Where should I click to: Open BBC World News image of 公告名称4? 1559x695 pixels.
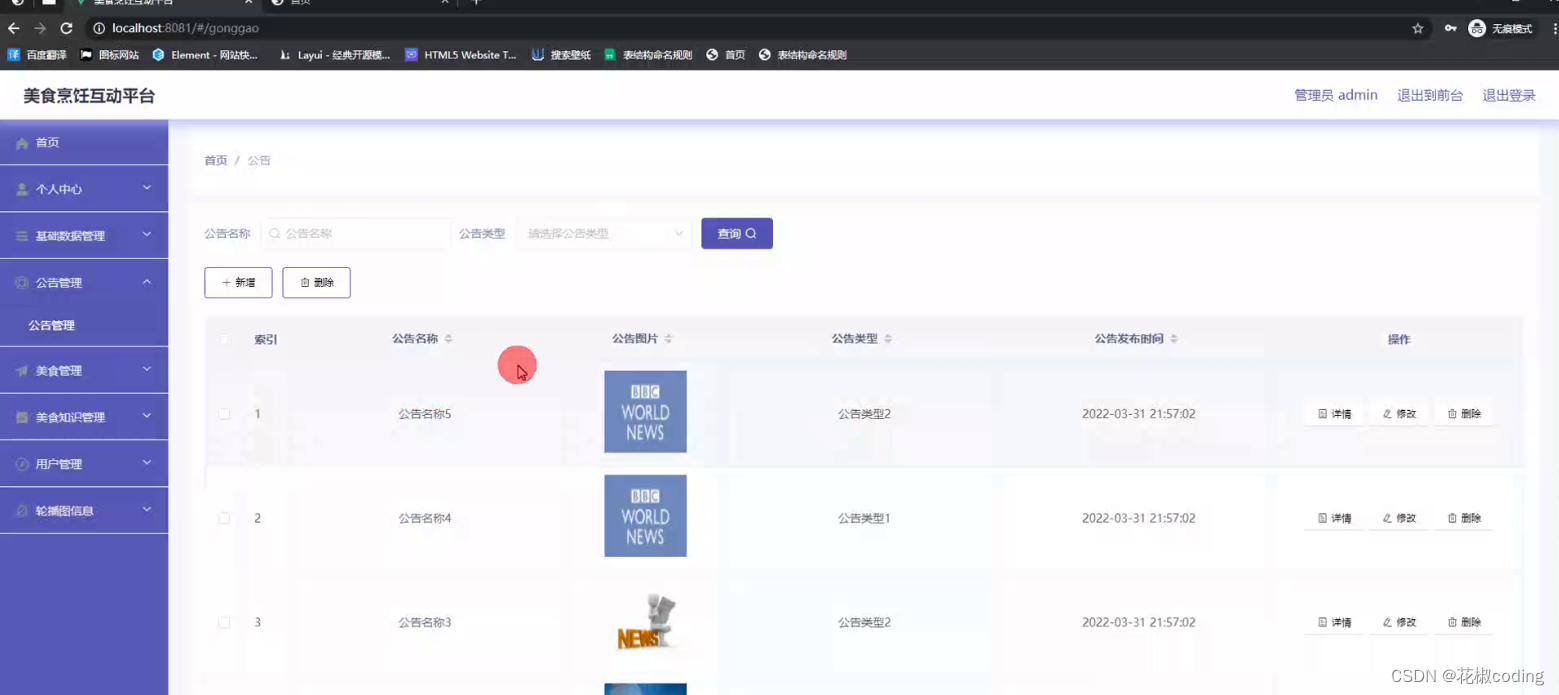click(645, 516)
